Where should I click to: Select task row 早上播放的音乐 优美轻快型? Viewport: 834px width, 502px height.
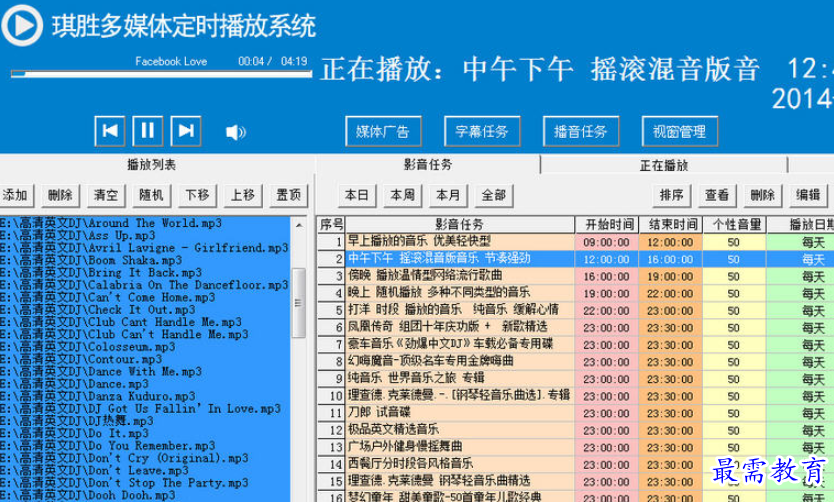pos(460,241)
